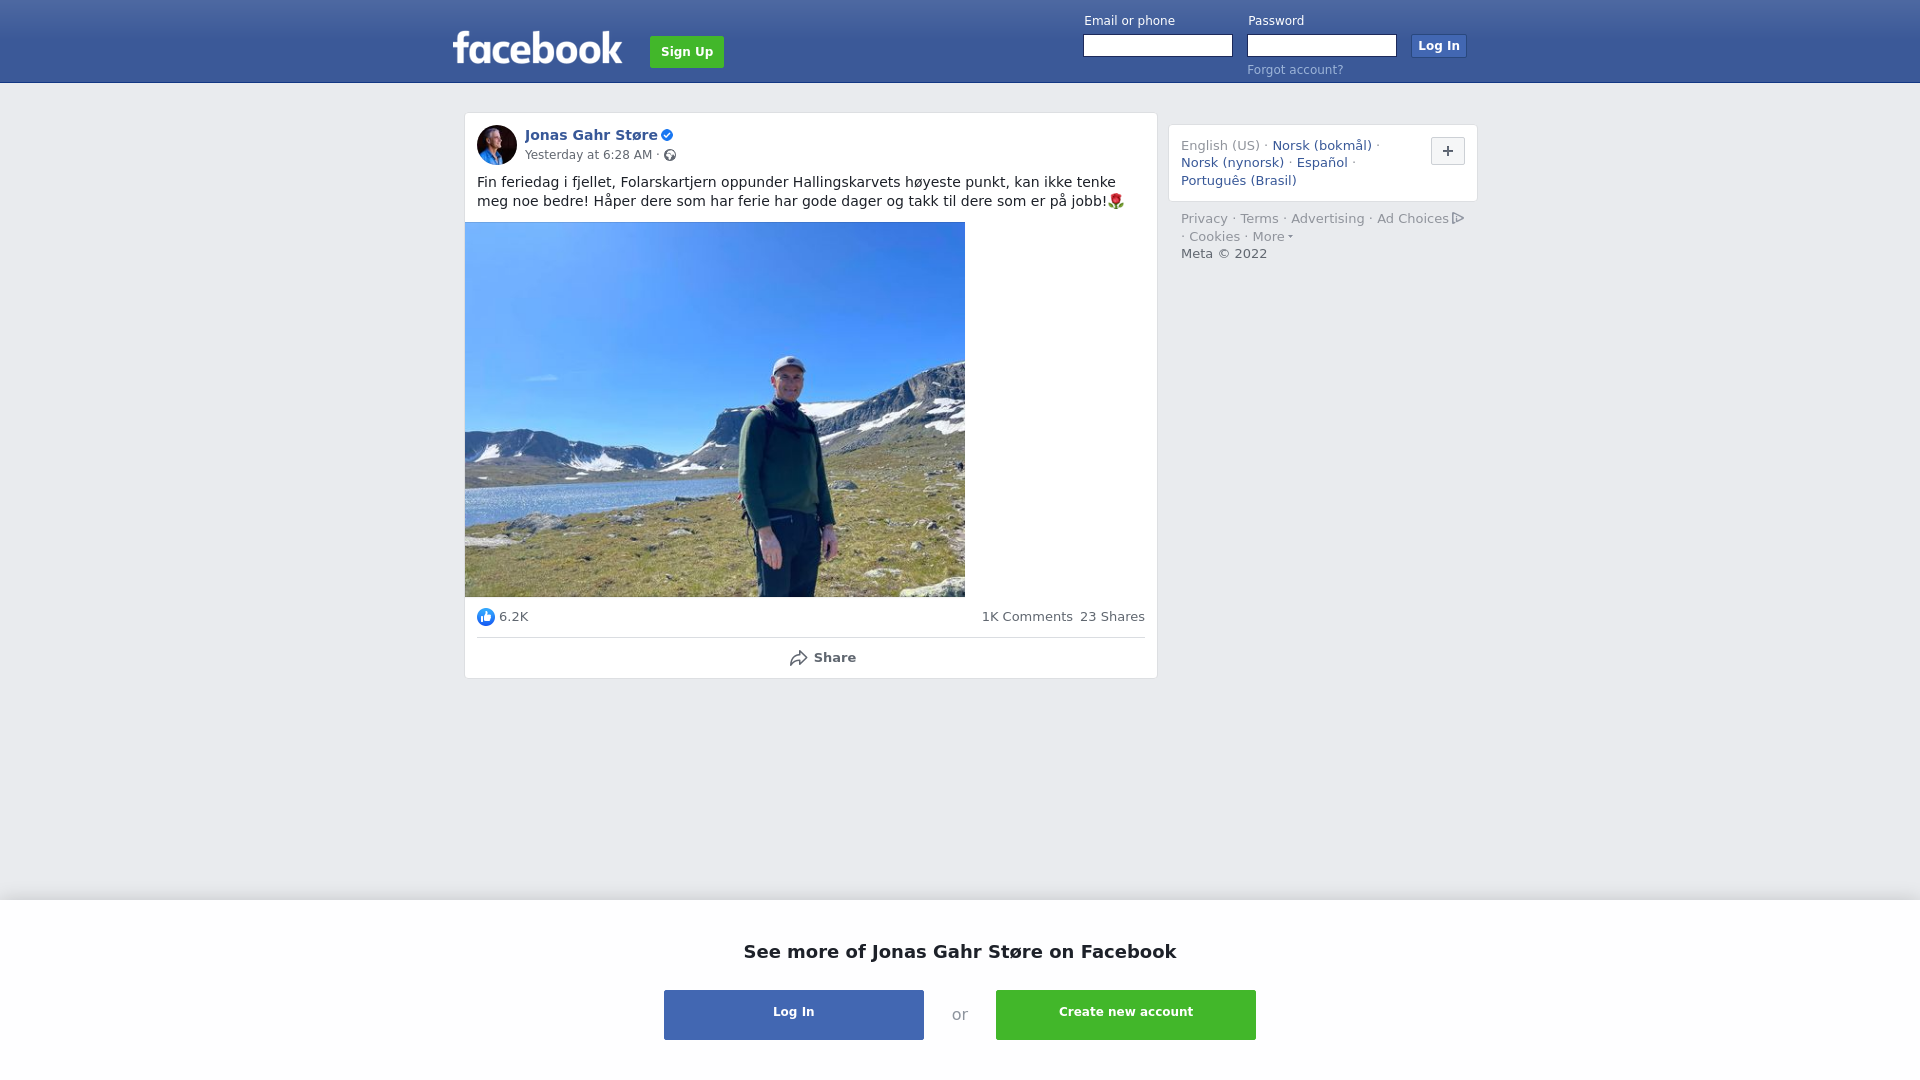The image size is (1920, 1080).
Task: Expand the More footer dropdown
Action: pyautogui.click(x=1272, y=237)
